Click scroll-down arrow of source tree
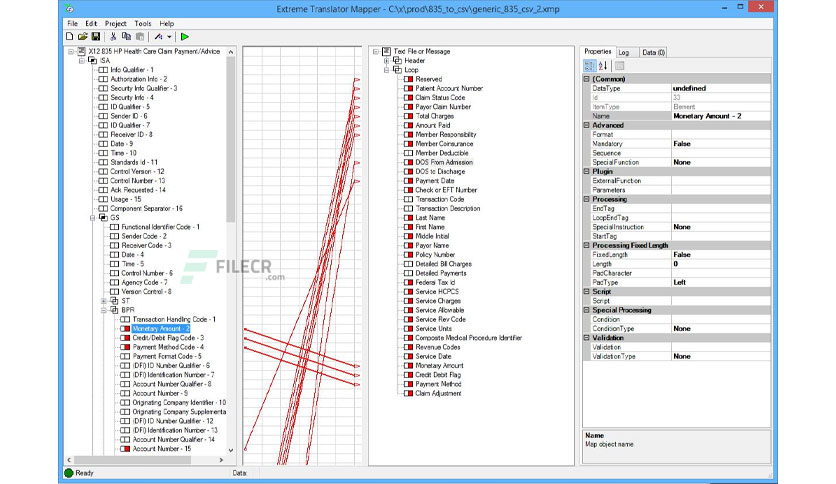The height and width of the screenshot is (484, 836). 230,450
